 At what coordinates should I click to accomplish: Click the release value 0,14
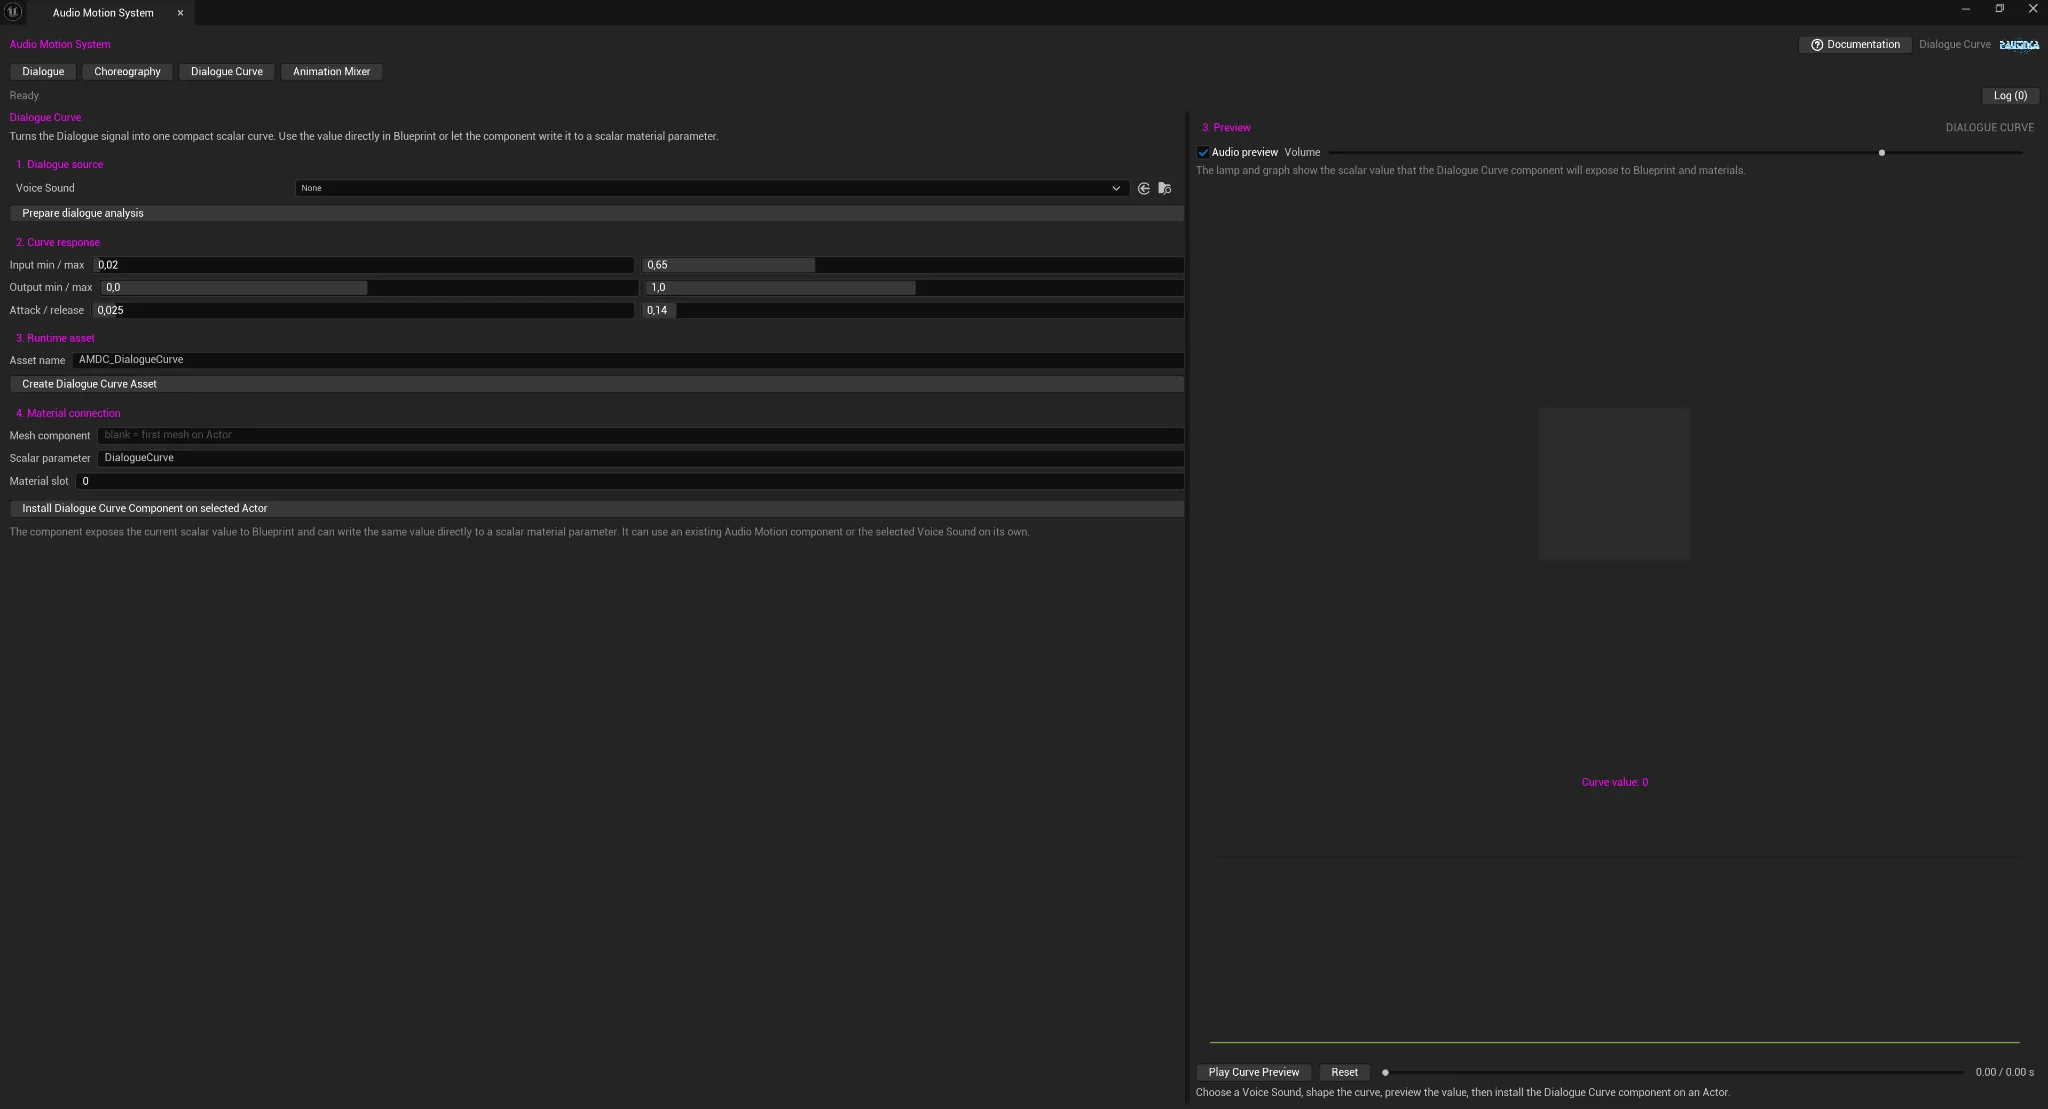[912, 311]
